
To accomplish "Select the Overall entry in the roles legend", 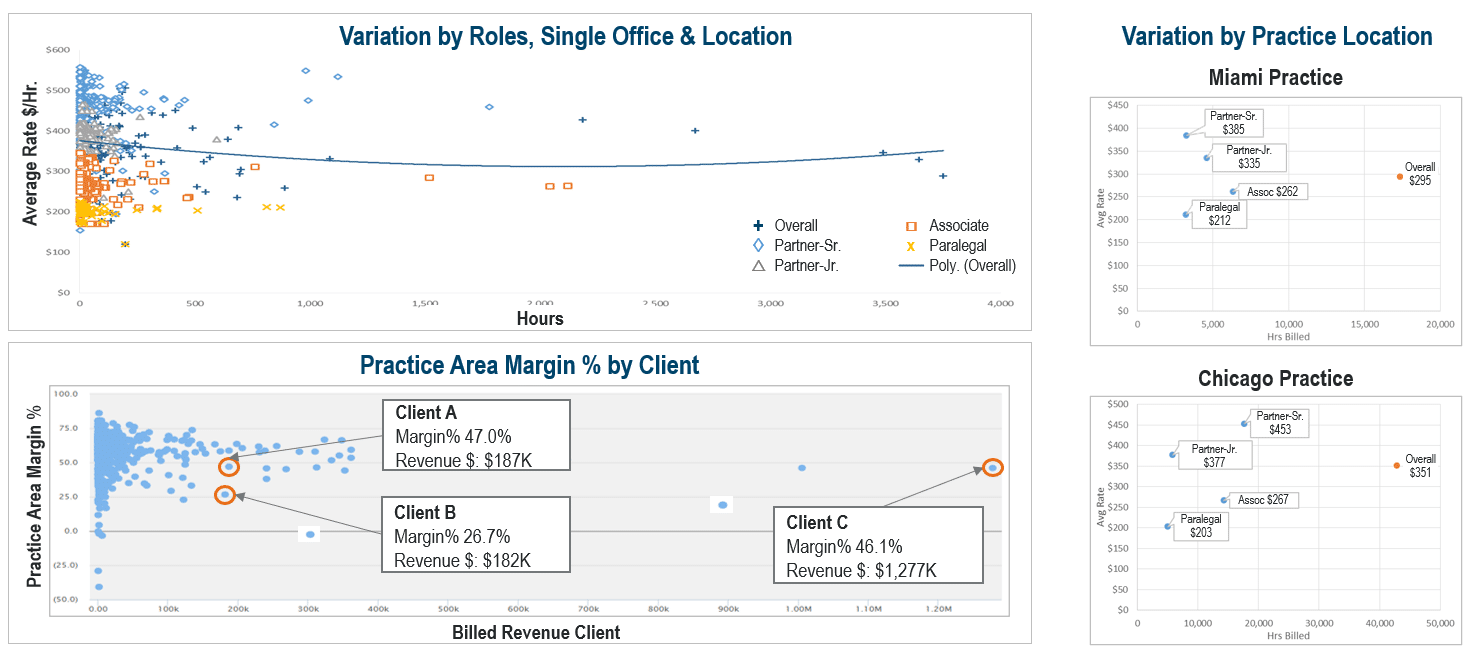I will point(785,226).
